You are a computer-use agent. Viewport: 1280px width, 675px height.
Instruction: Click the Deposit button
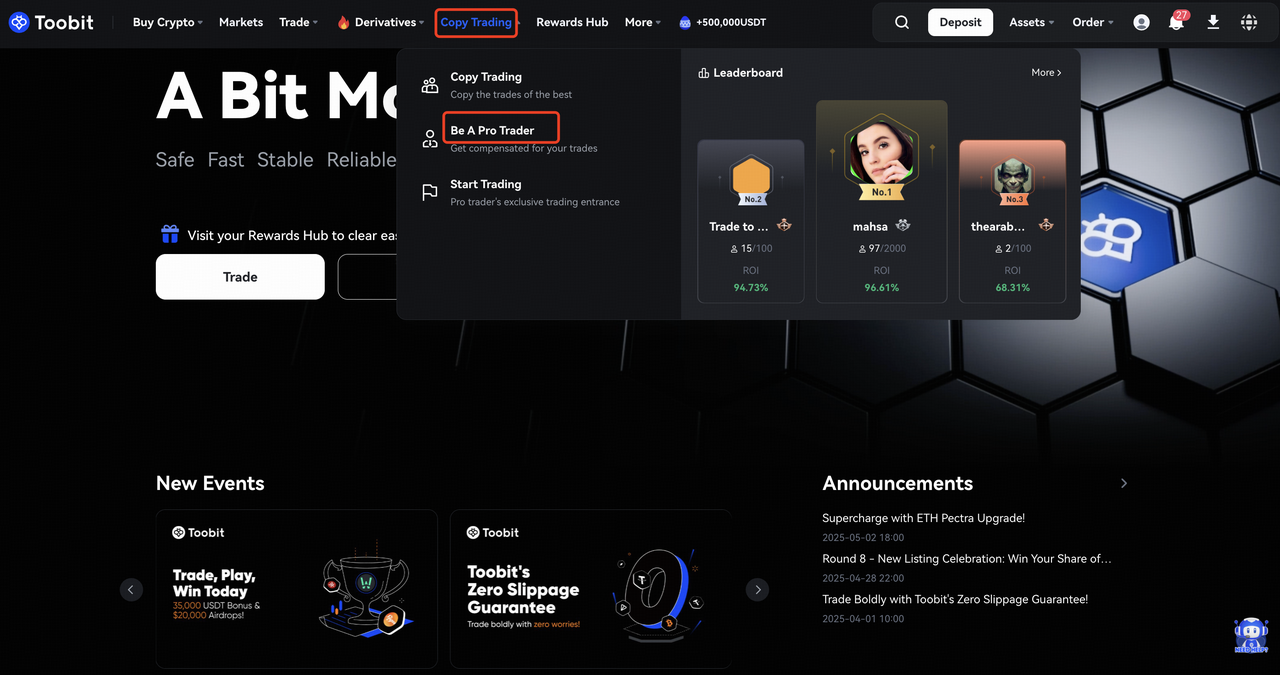click(960, 22)
